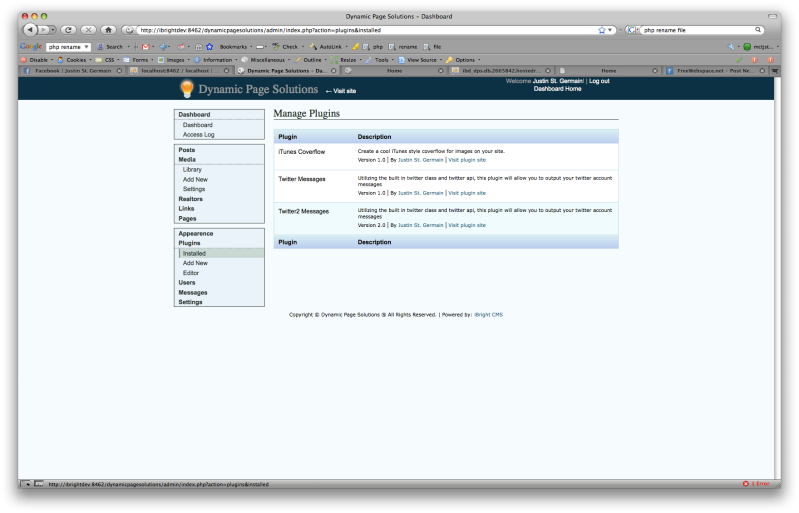Click the Gmail envelope icon in Google toolbar
This screenshot has height=513, width=799.
click(146, 47)
